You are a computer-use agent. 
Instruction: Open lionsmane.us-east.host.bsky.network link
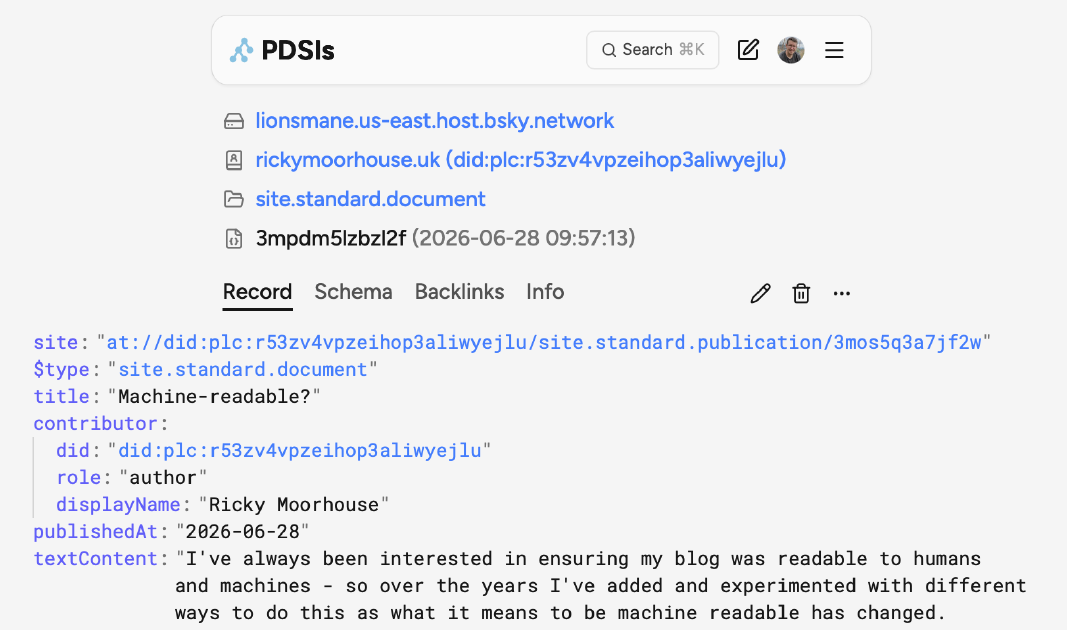(435, 121)
